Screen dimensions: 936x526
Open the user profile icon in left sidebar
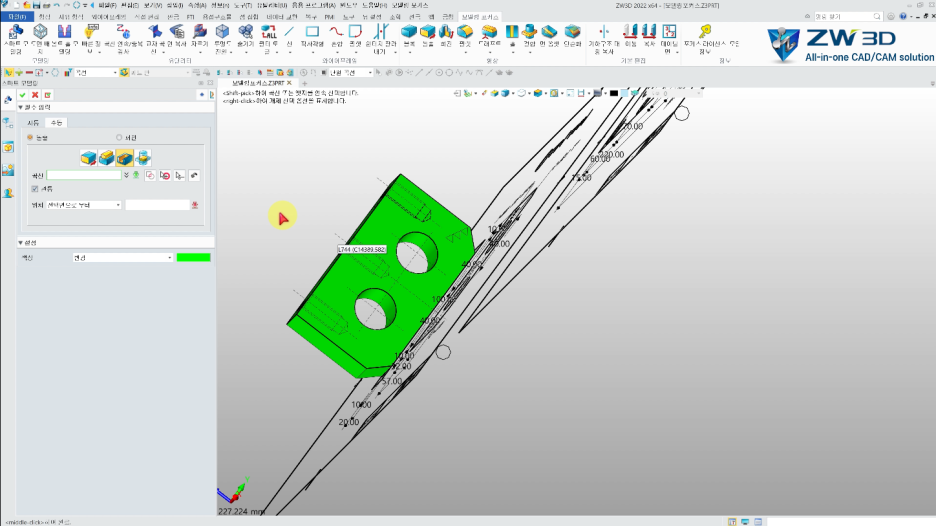(8, 193)
